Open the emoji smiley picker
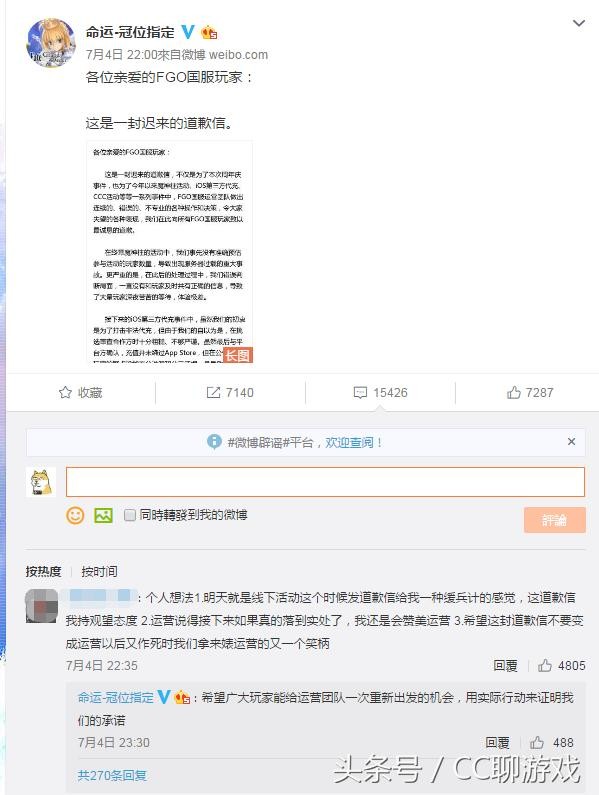599x795 pixels. coord(76,515)
